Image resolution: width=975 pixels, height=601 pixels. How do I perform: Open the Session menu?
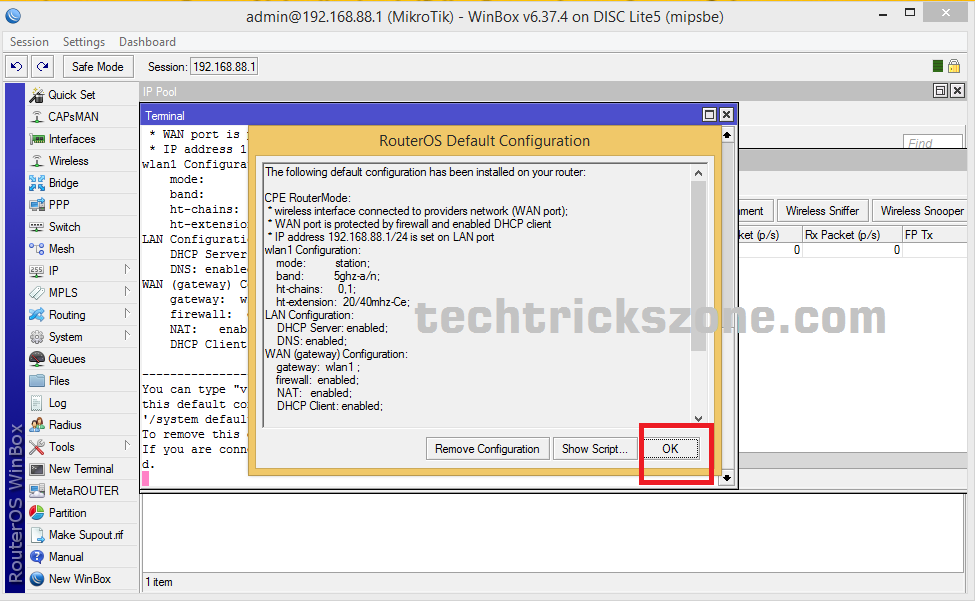coord(29,42)
